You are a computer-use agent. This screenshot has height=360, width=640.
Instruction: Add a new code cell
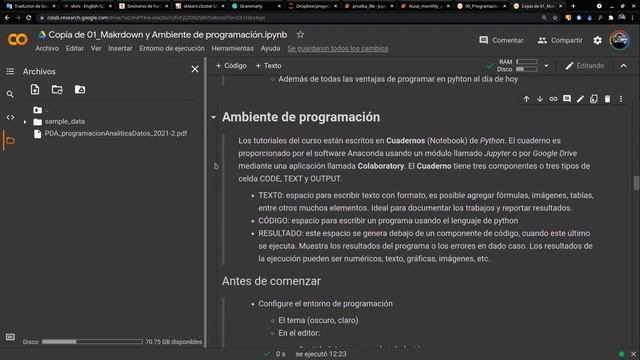click(x=231, y=66)
